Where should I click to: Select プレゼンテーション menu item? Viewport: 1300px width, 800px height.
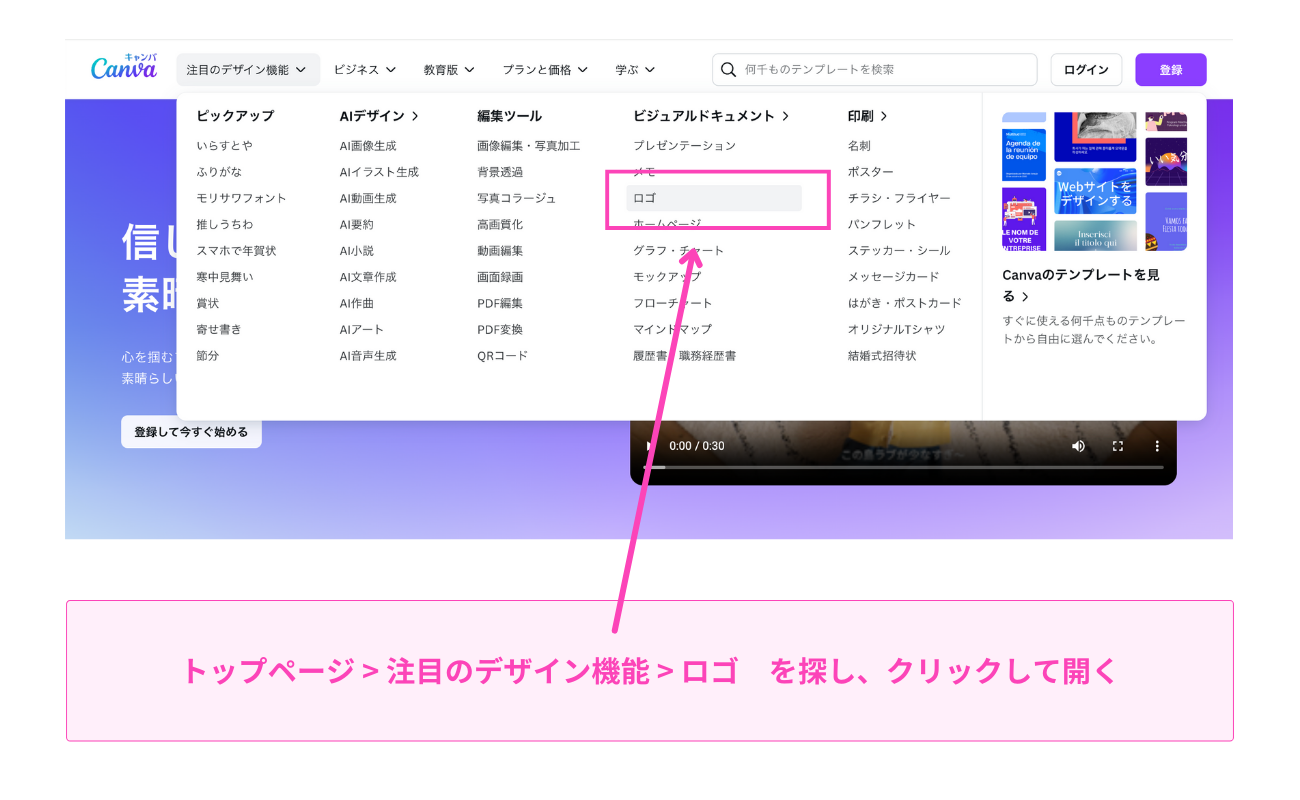pyautogui.click(x=684, y=146)
